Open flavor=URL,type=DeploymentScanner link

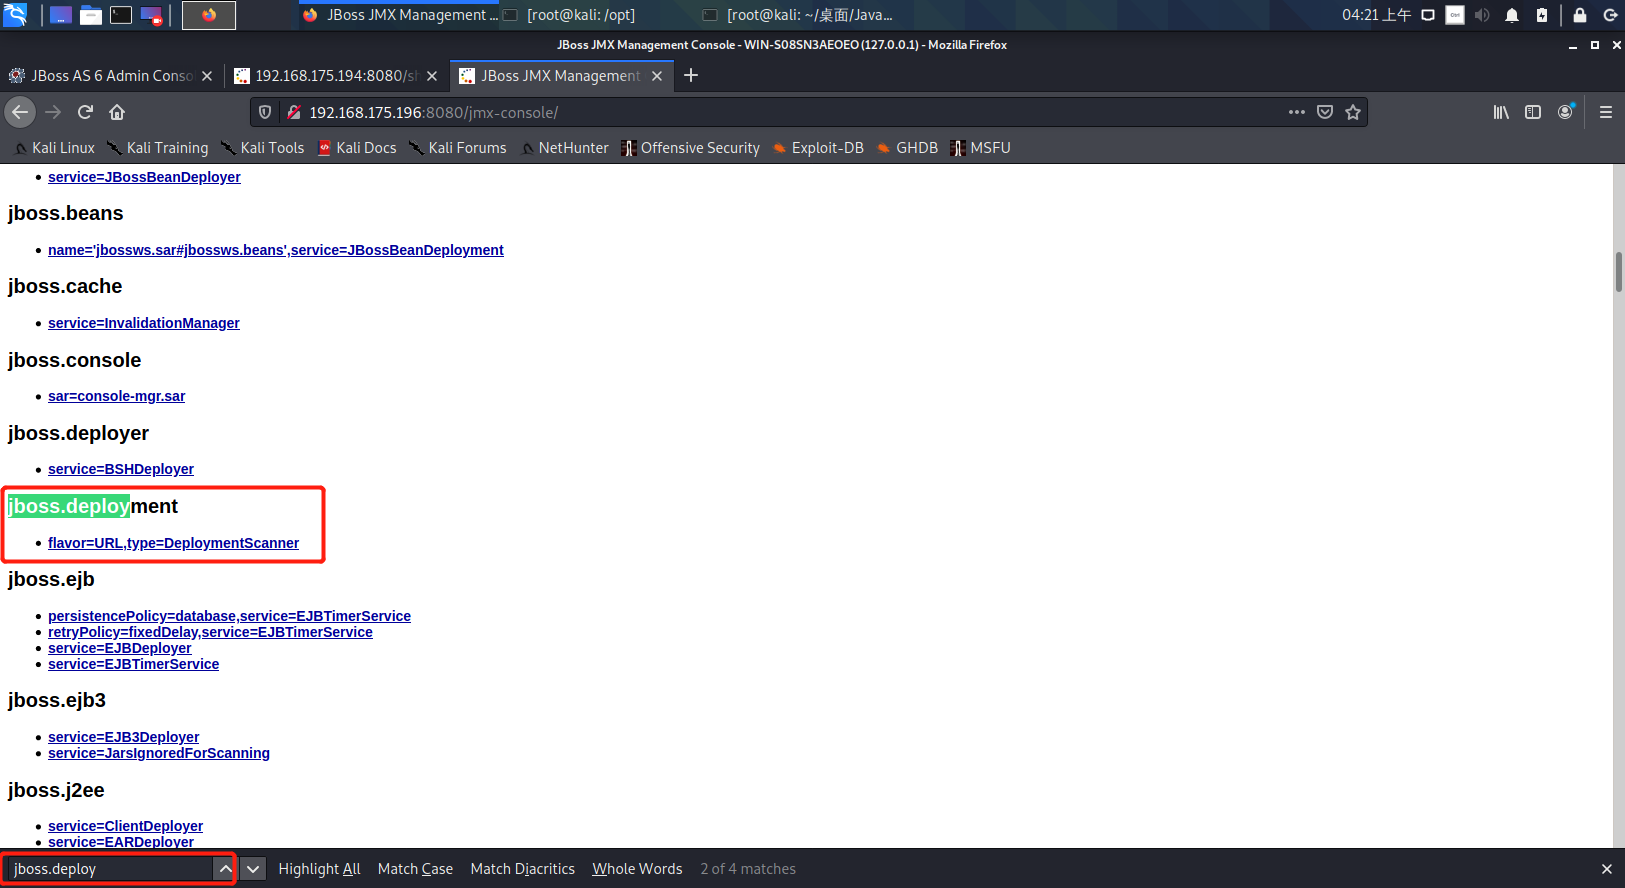(x=173, y=543)
